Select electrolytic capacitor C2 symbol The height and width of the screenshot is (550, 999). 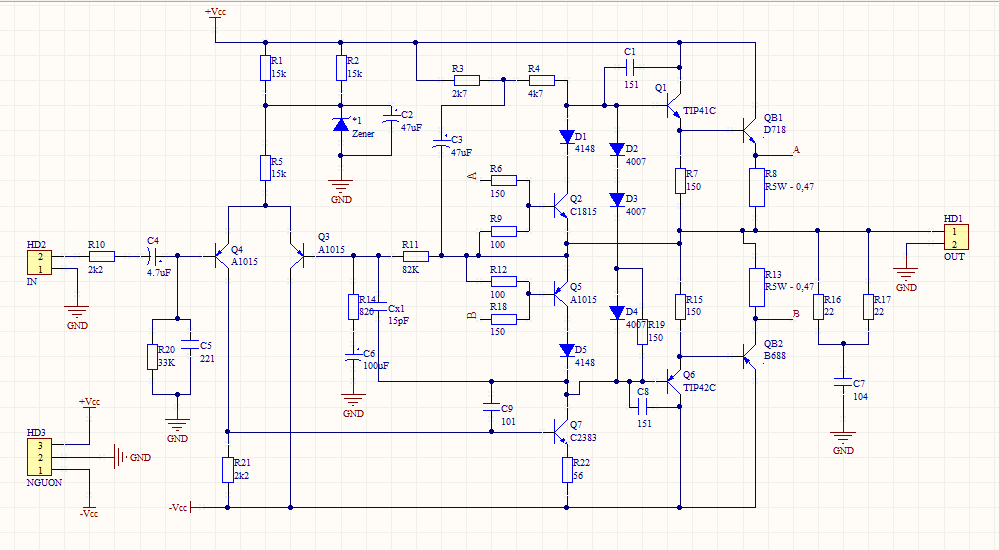(x=391, y=118)
